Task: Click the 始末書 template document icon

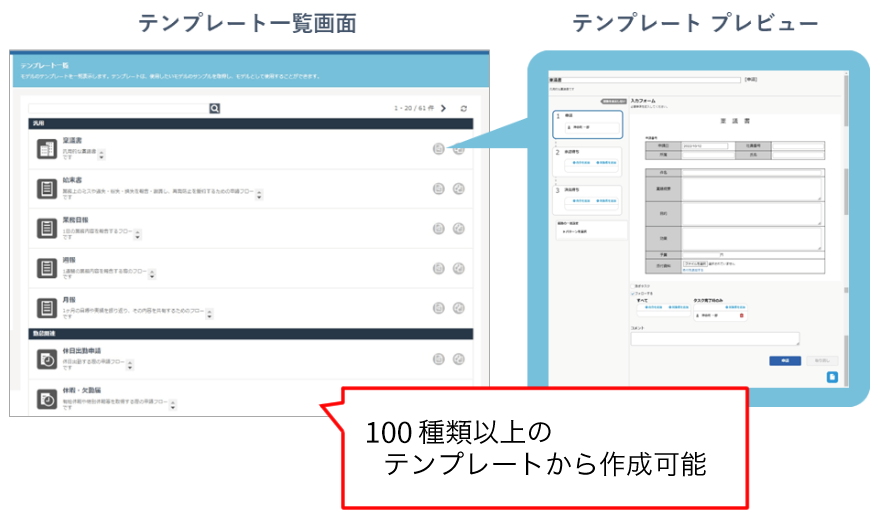Action: [47, 189]
